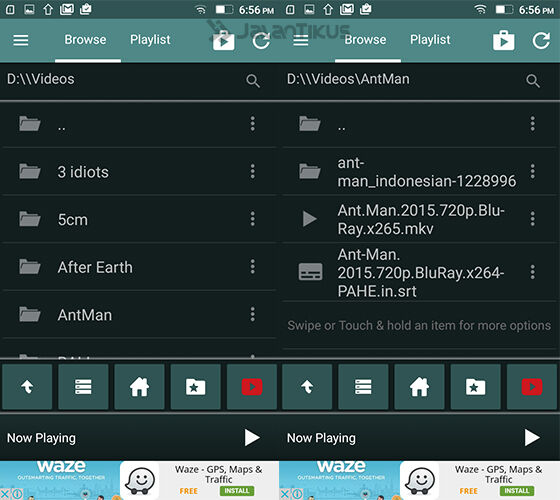Tap up-folder button in right bottom bar
Screen dimensions: 560x500
(307, 387)
